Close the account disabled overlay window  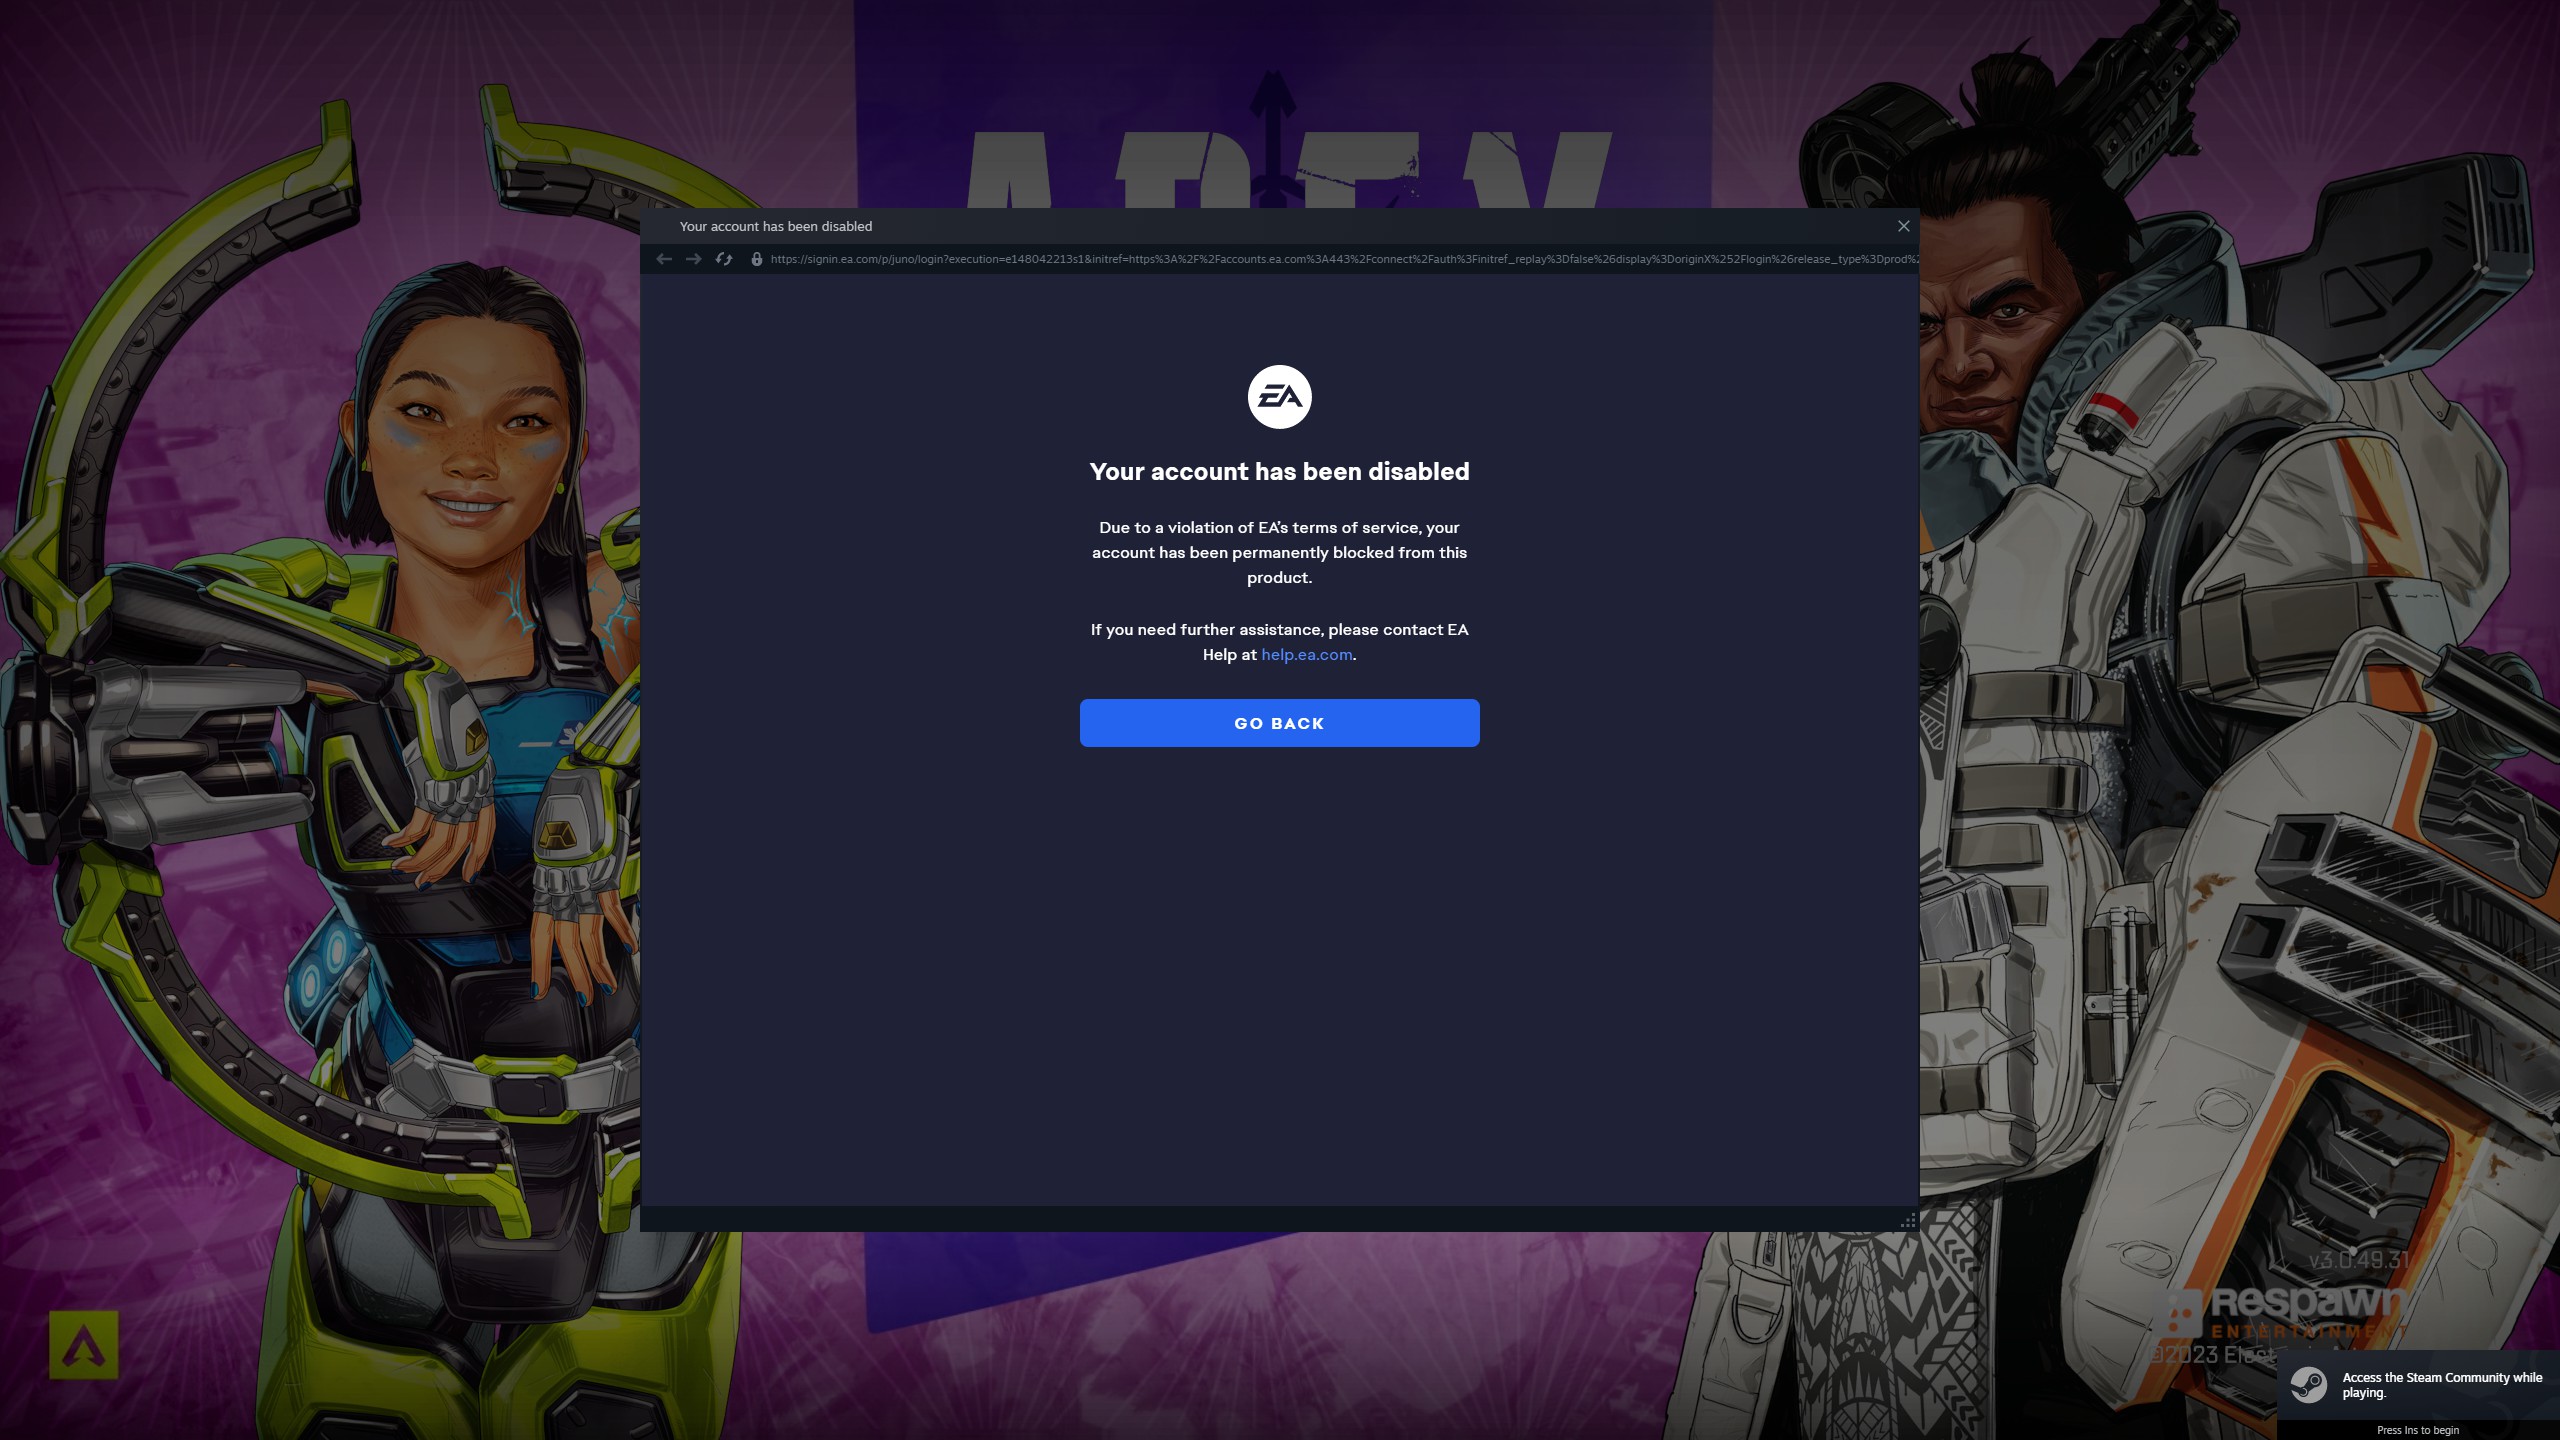1904,226
